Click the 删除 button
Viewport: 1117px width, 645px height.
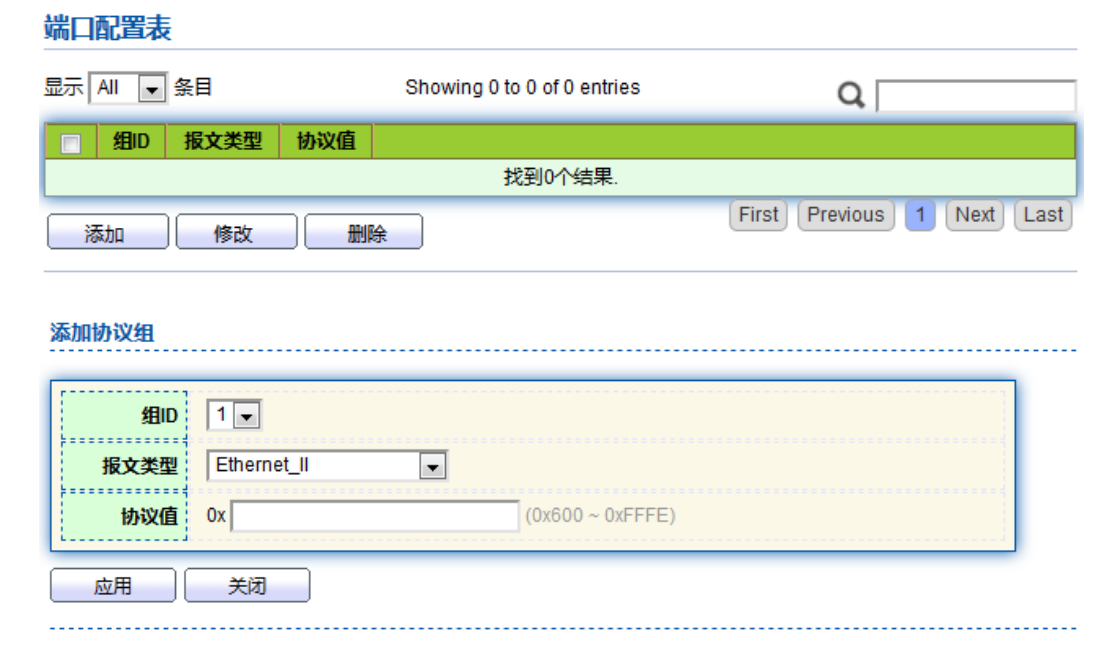click(x=363, y=232)
